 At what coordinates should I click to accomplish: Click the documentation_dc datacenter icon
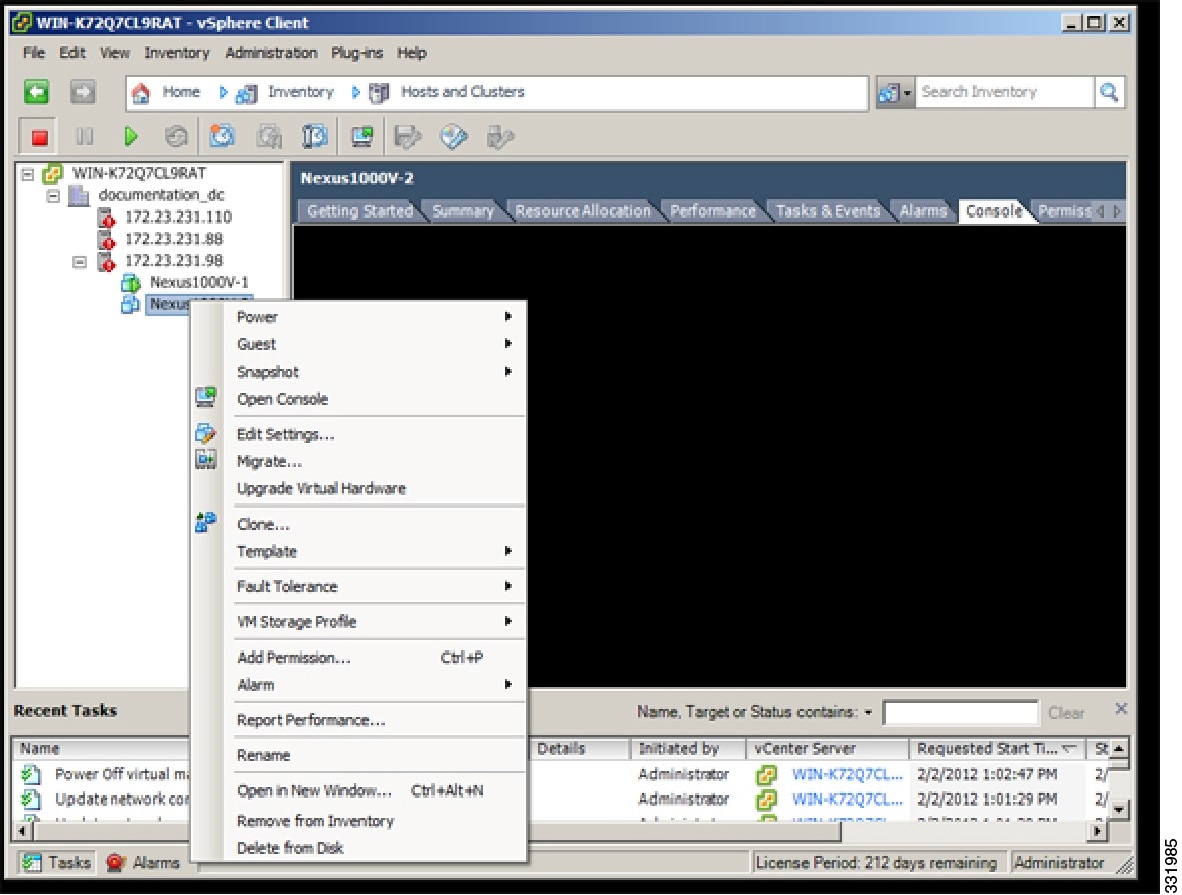tap(78, 195)
